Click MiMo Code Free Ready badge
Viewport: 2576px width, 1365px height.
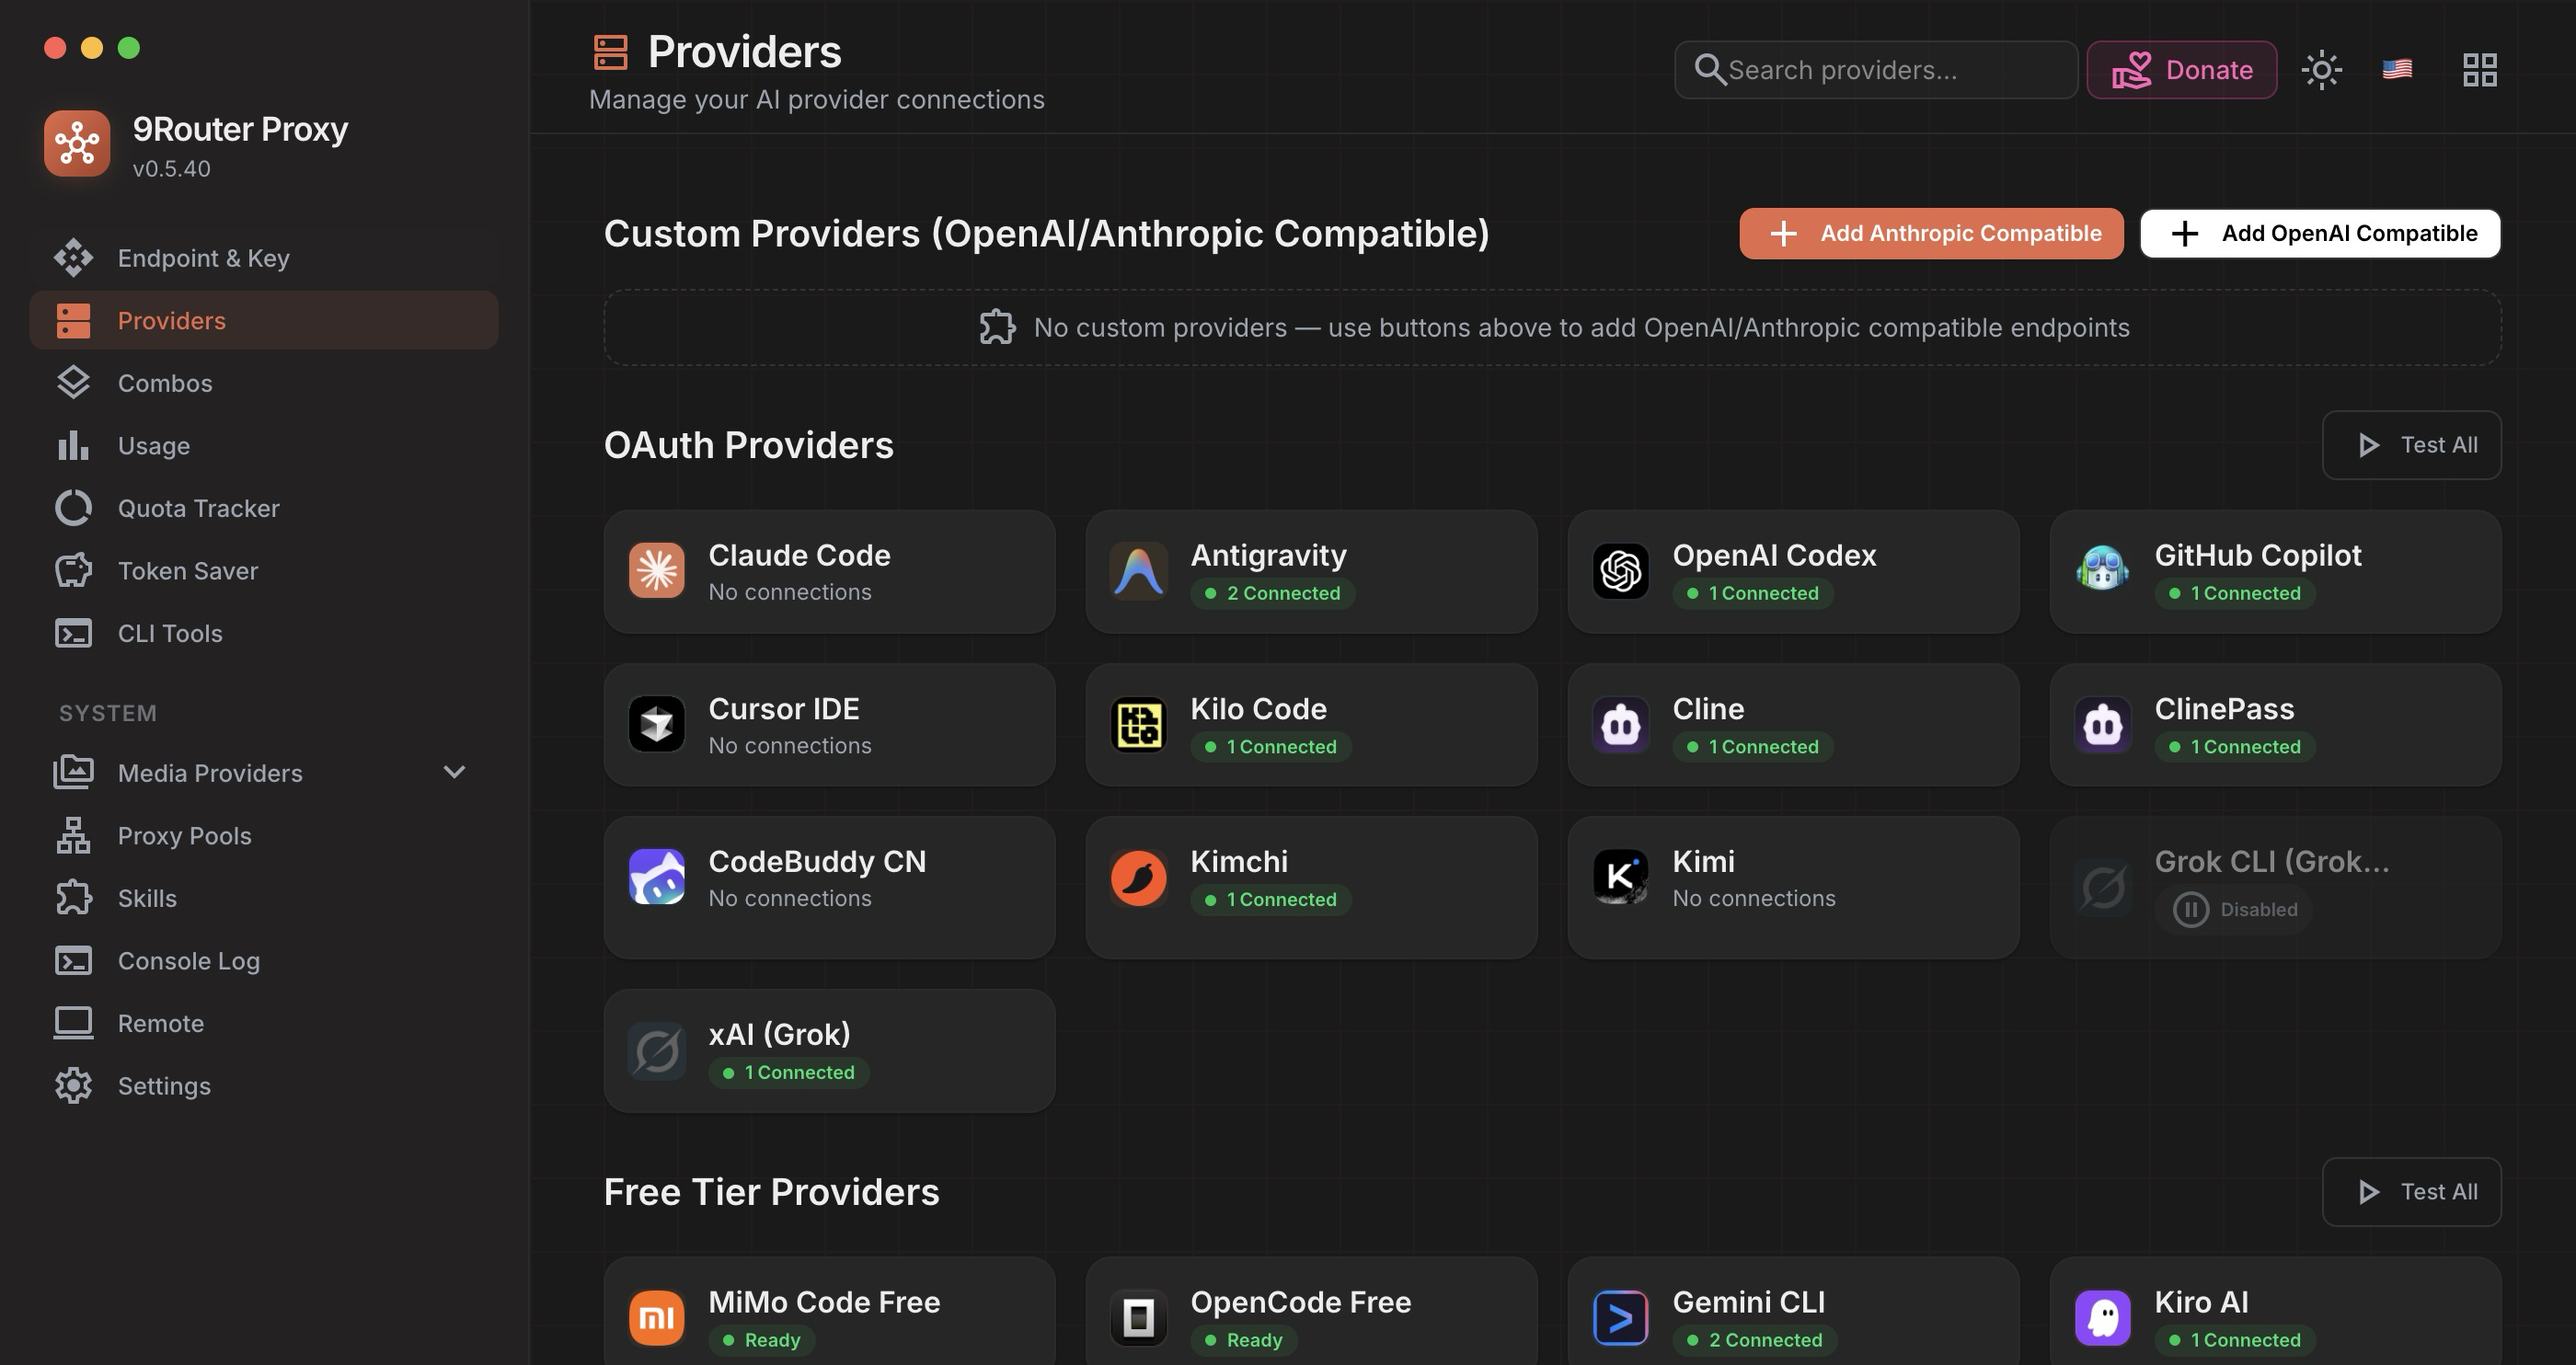(x=761, y=1340)
